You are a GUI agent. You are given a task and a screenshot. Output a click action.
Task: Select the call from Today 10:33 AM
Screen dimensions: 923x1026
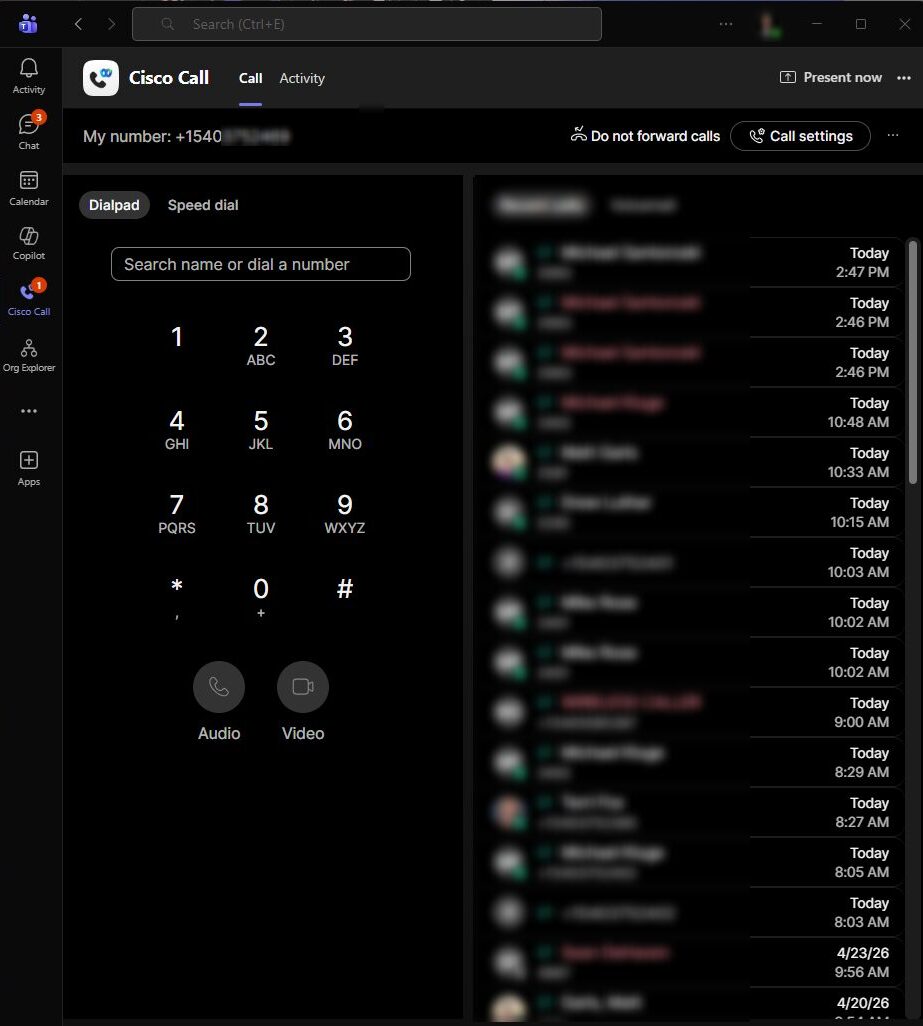694,462
